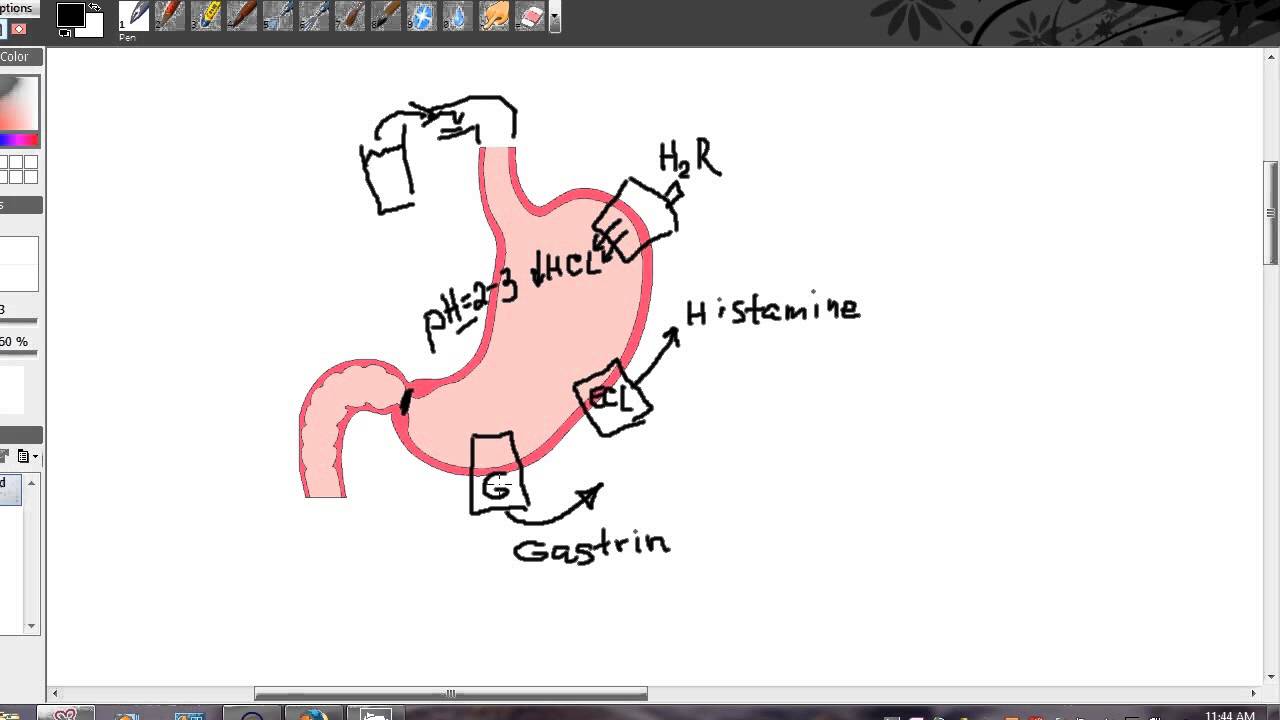Select the drawing tool numbered 5
The width and height of the screenshot is (1280, 720).
tap(278, 16)
